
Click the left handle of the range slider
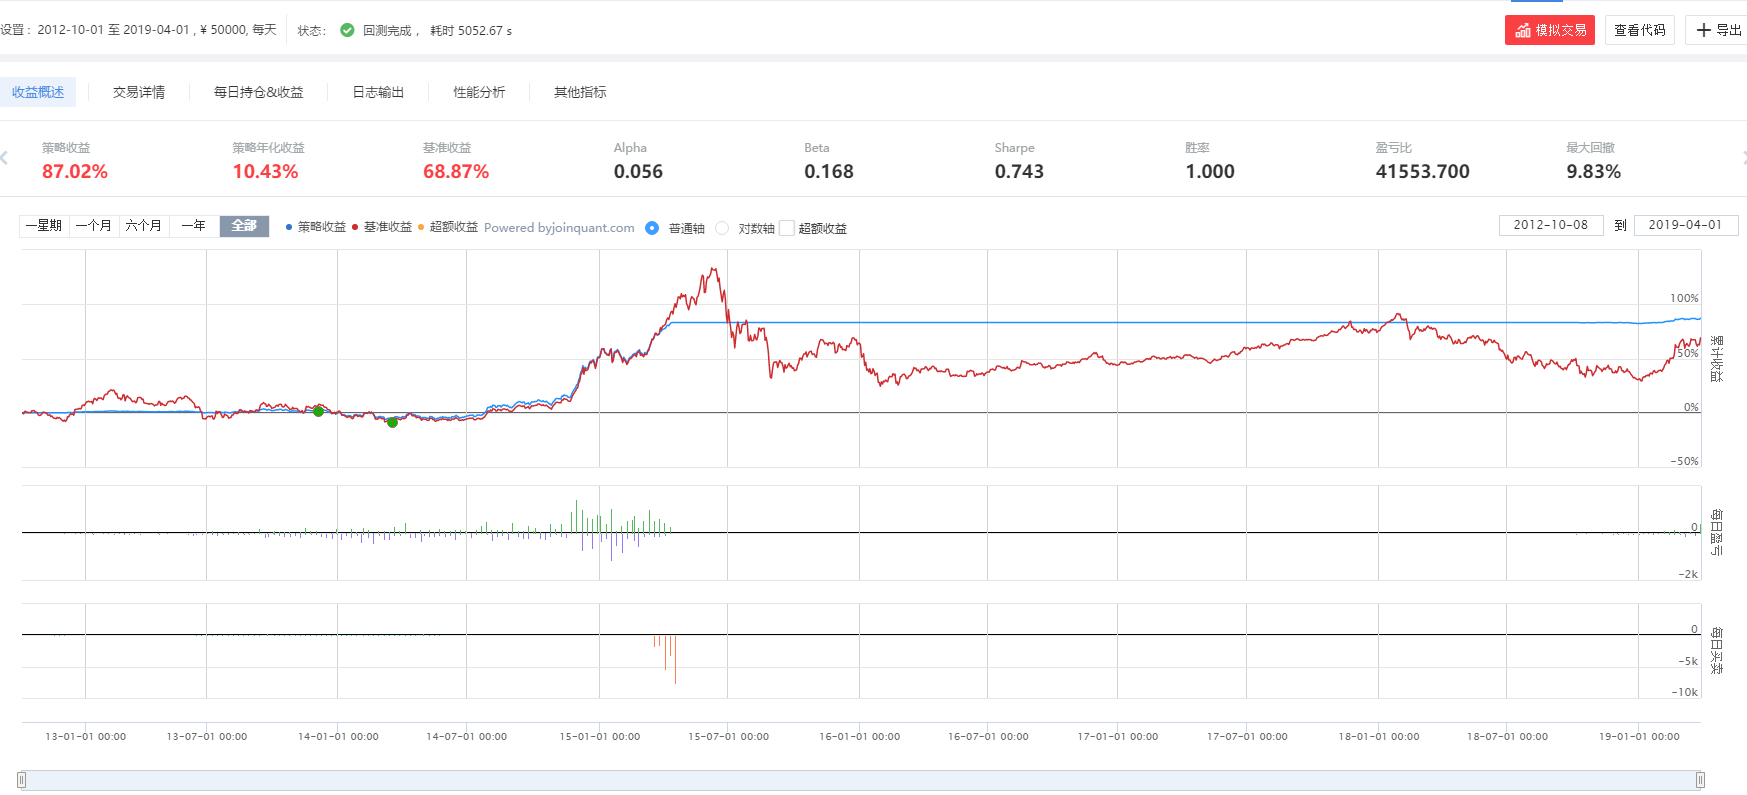click(21, 780)
